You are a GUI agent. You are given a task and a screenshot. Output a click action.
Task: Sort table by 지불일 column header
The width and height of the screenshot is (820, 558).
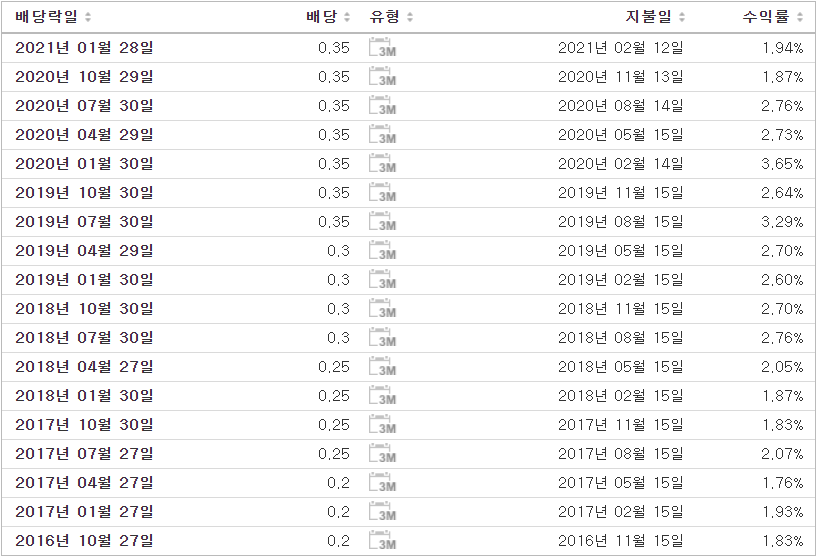(x=655, y=17)
